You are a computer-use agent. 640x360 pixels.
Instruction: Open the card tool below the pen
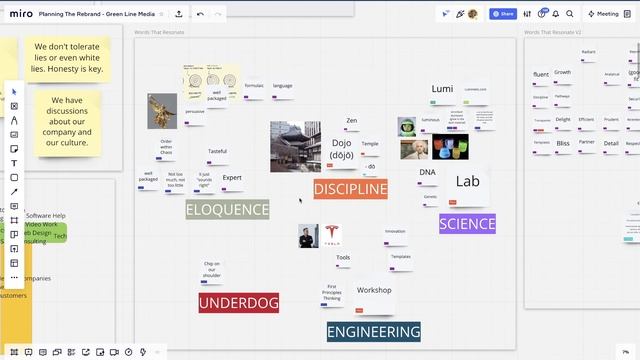[14, 135]
